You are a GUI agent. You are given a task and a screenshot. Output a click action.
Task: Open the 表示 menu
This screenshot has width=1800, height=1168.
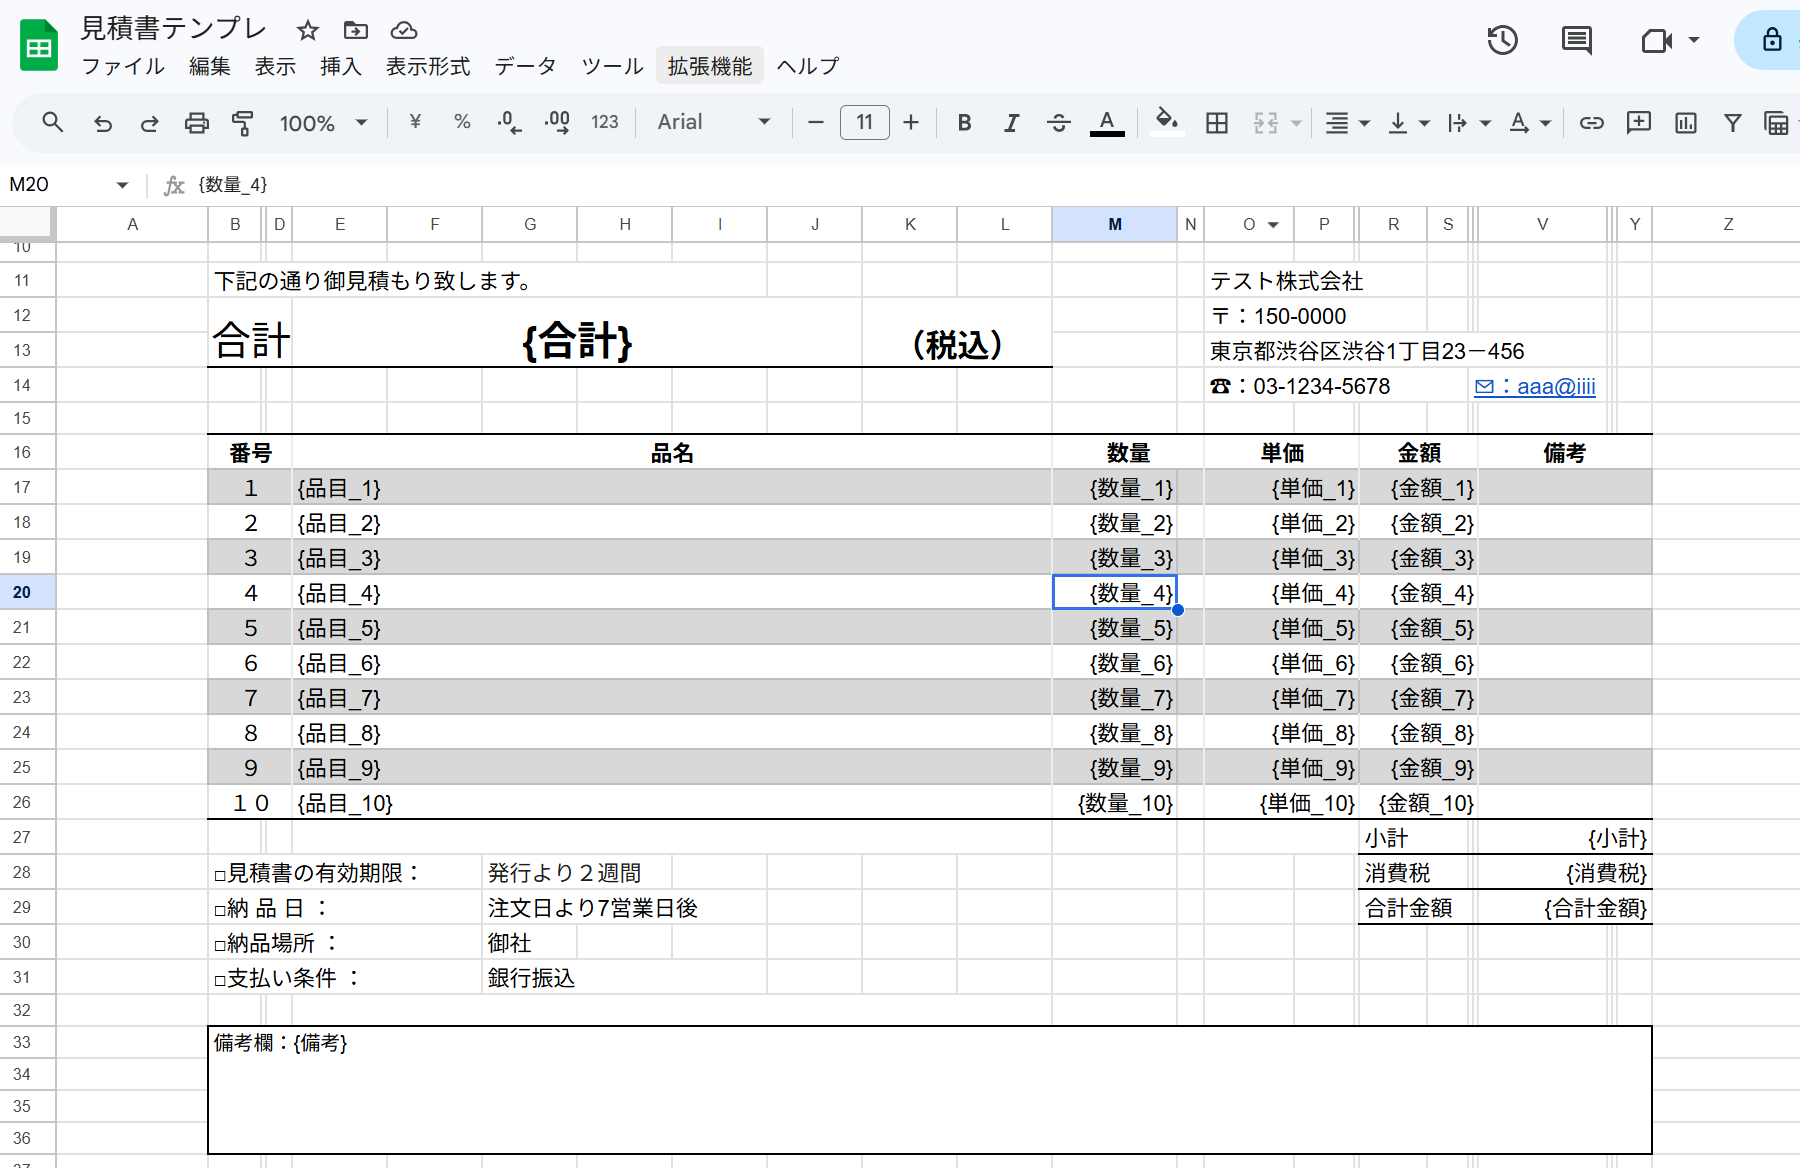[275, 66]
